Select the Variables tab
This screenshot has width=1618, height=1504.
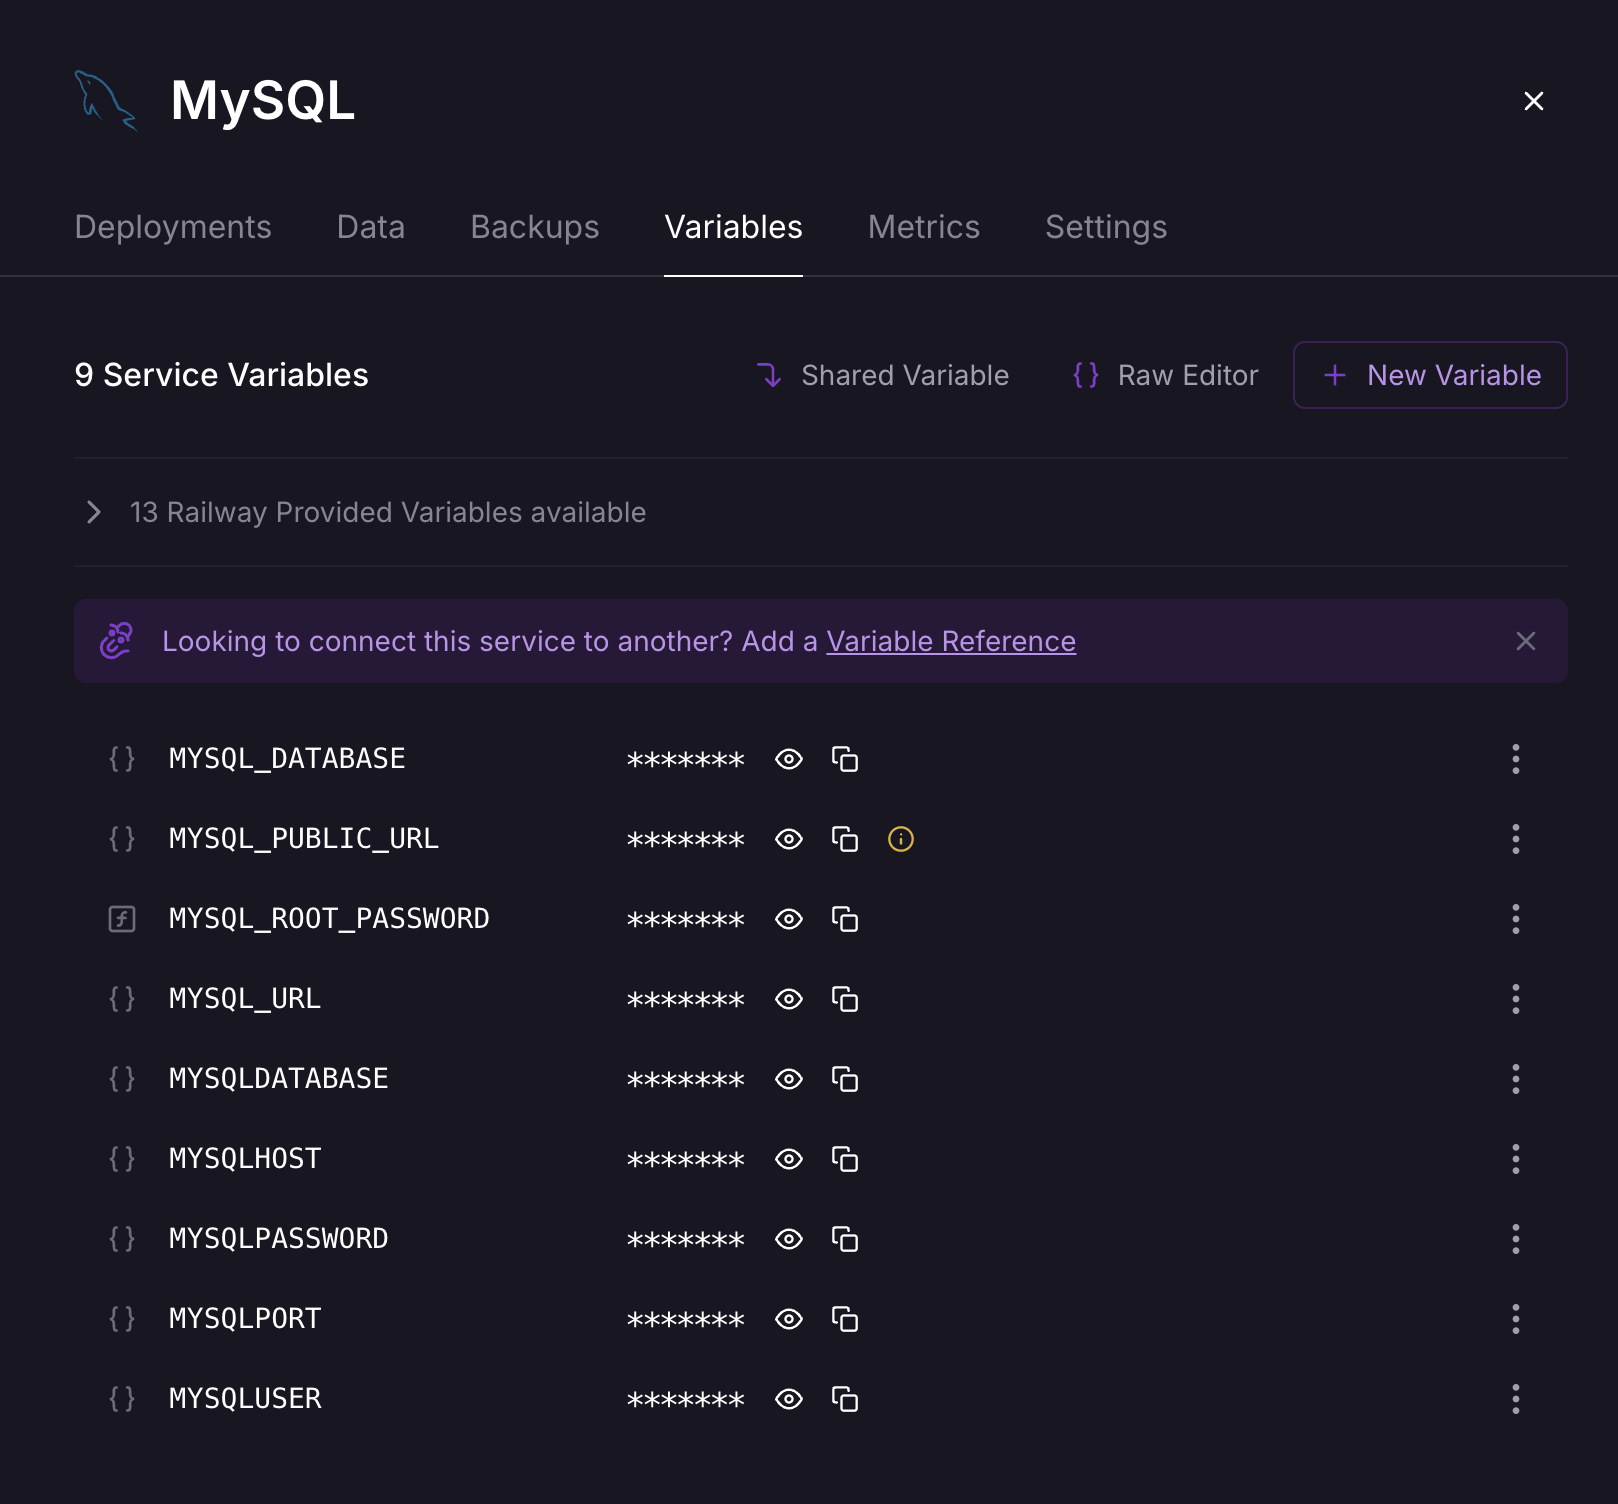pyautogui.click(x=733, y=227)
